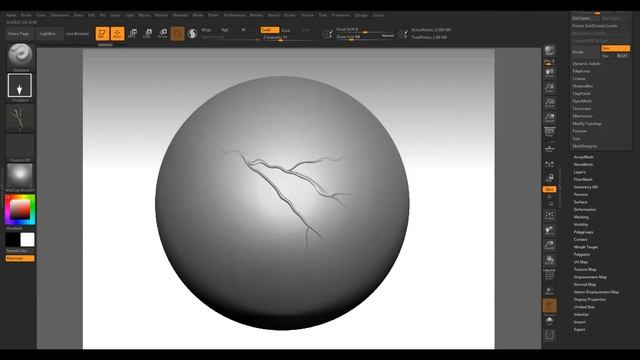This screenshot has width=640, height=360.
Task: Open the Brush menu
Action: (x=26, y=15)
